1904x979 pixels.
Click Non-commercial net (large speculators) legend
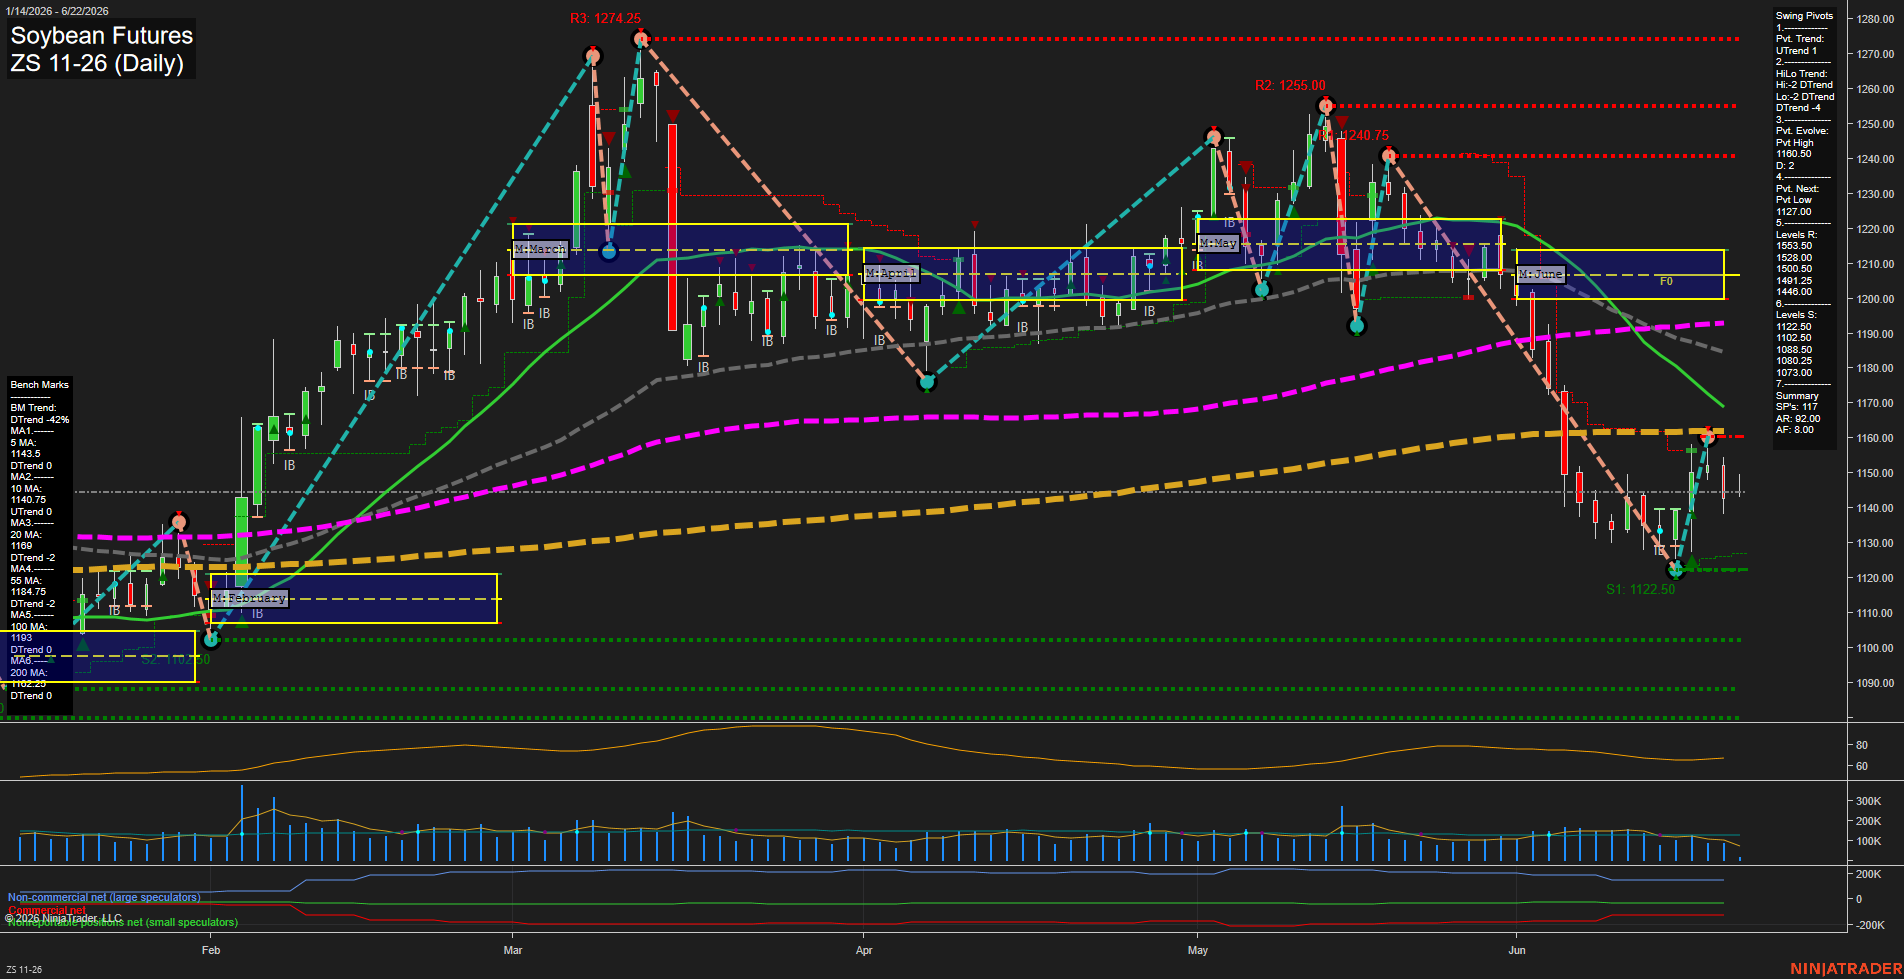(x=104, y=897)
